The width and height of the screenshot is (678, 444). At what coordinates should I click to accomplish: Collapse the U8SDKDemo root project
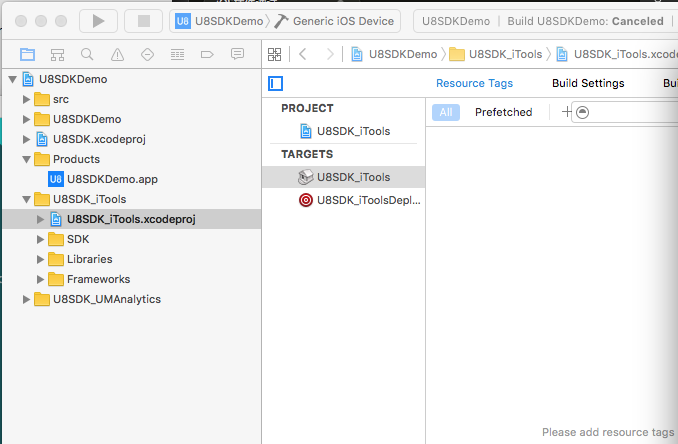(x=13, y=79)
